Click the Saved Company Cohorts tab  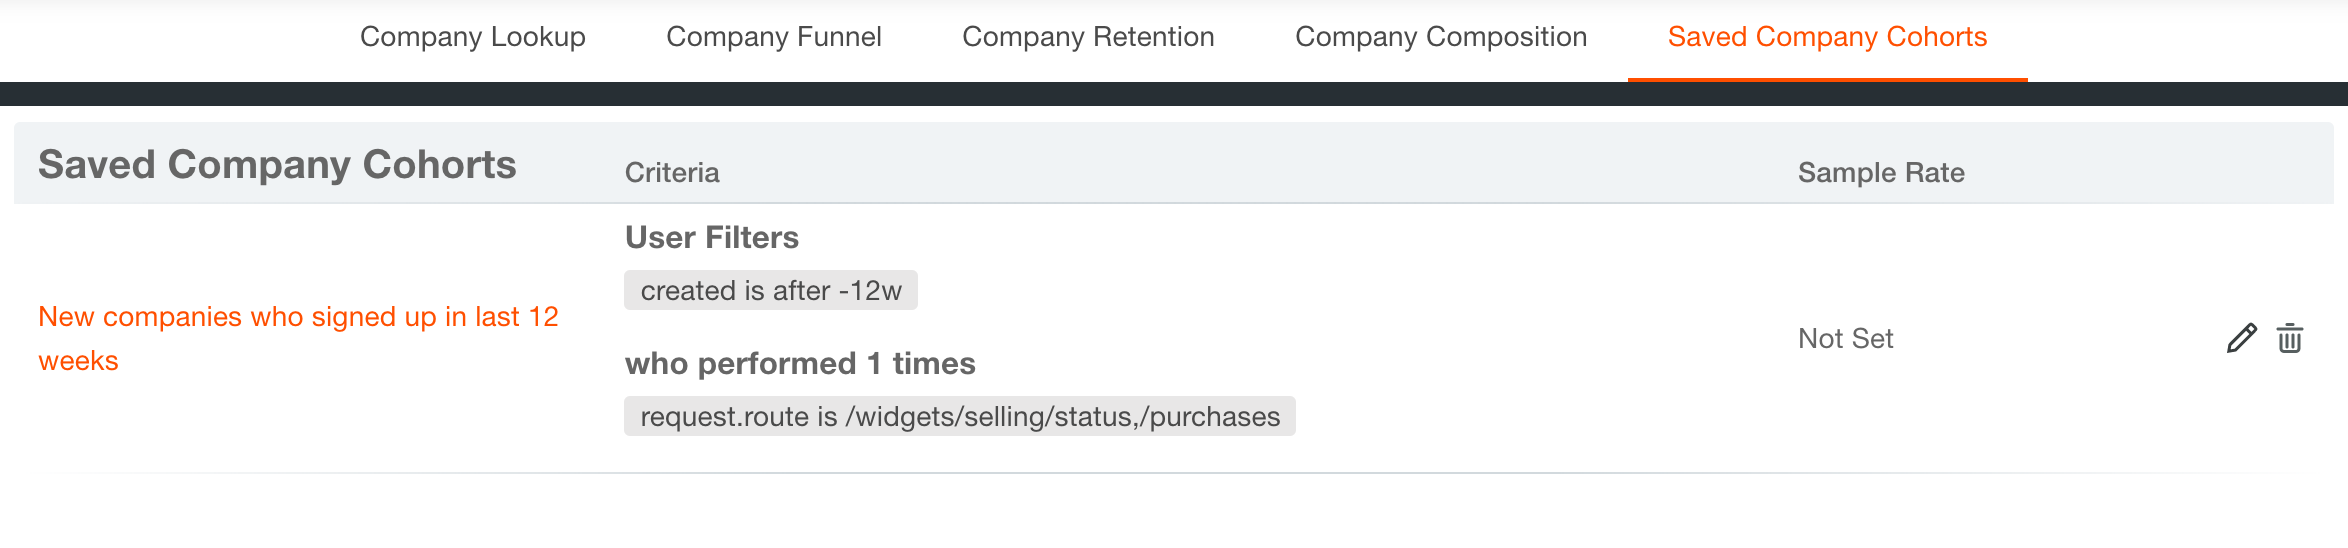click(x=1827, y=37)
